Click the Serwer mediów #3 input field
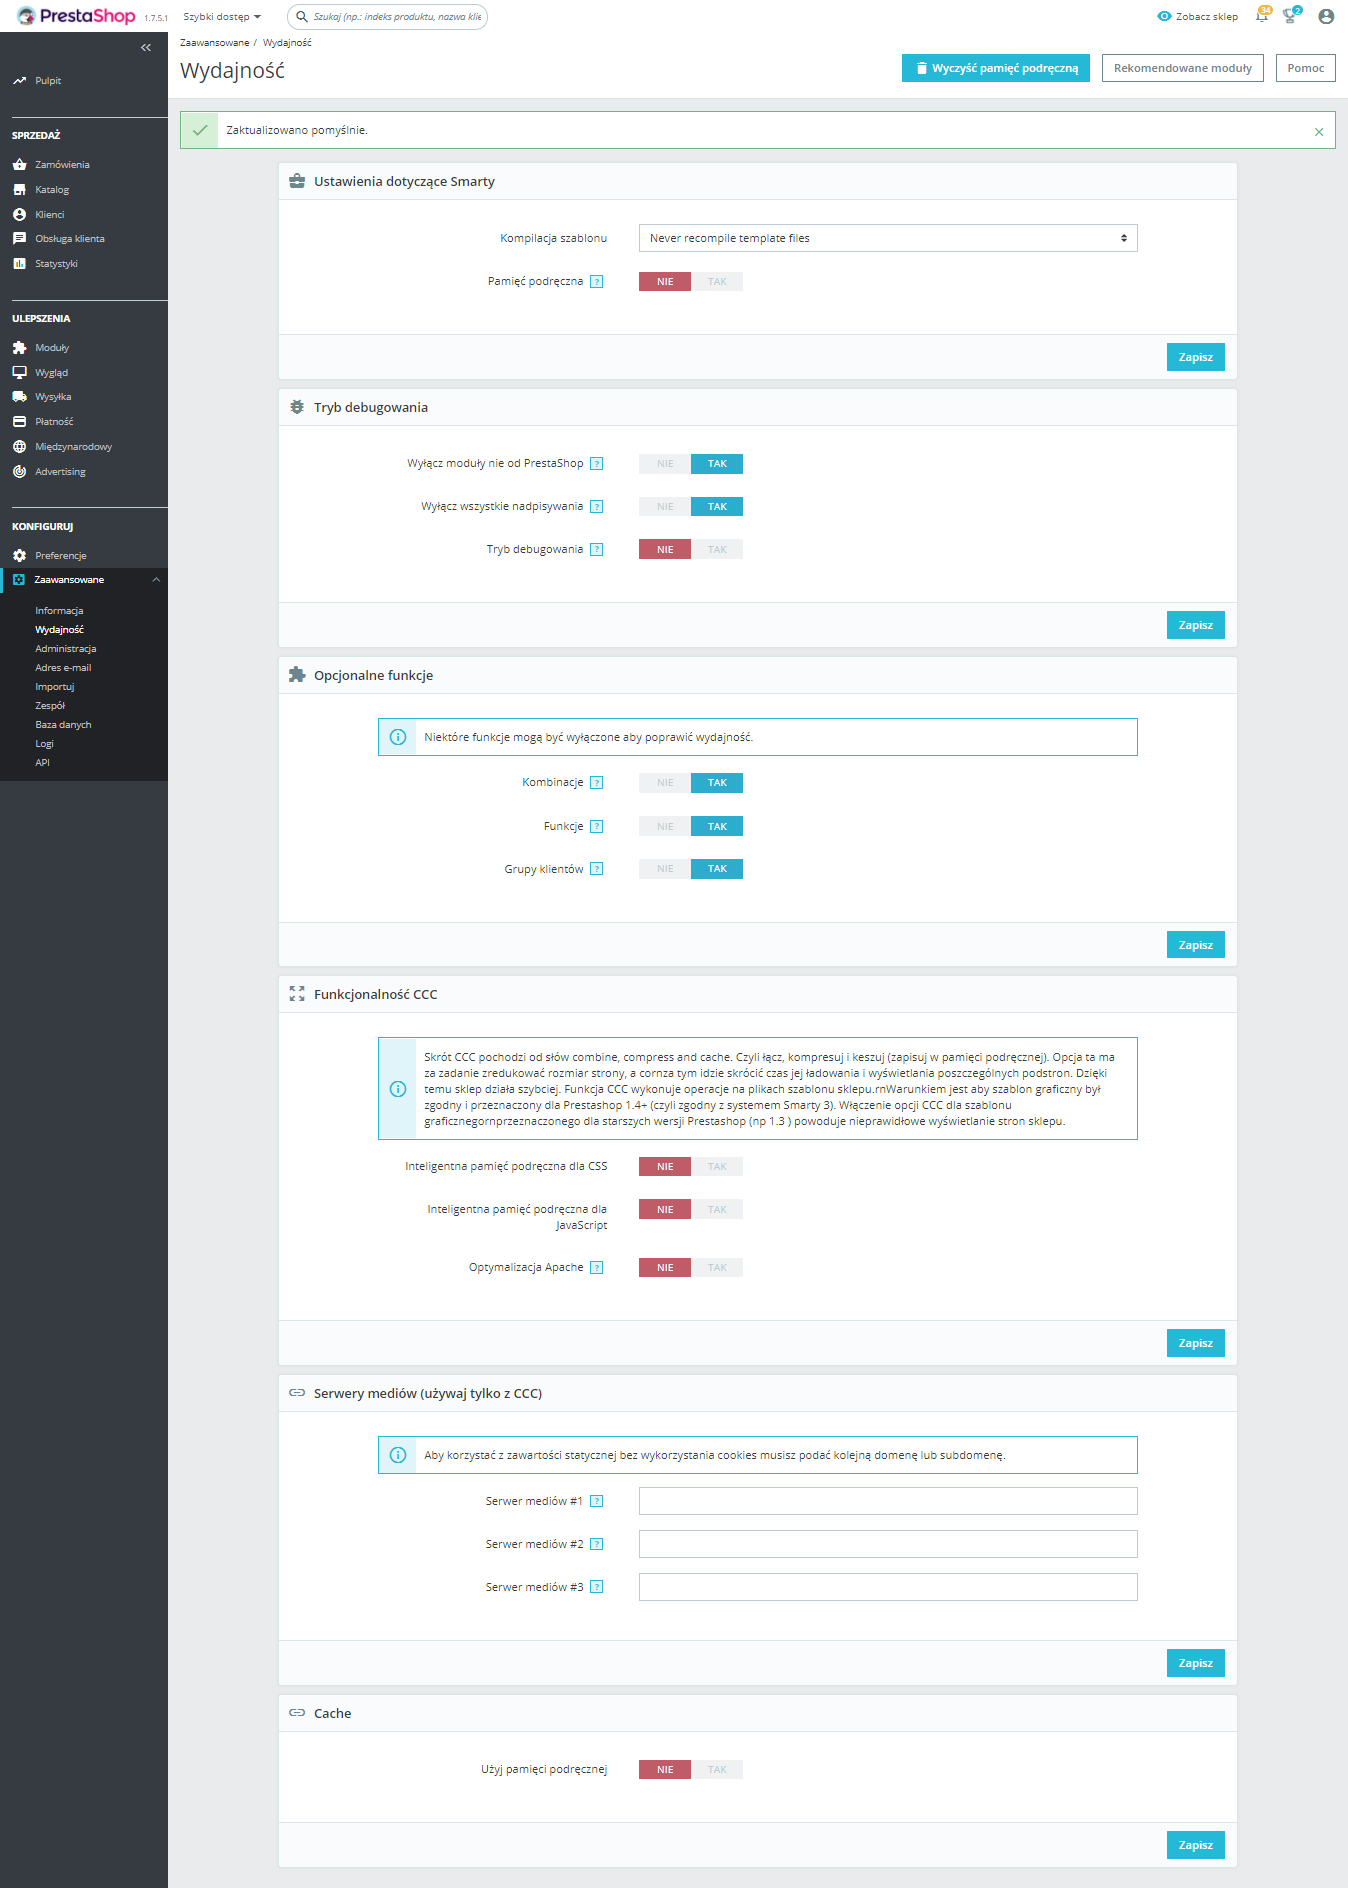 click(x=888, y=1587)
